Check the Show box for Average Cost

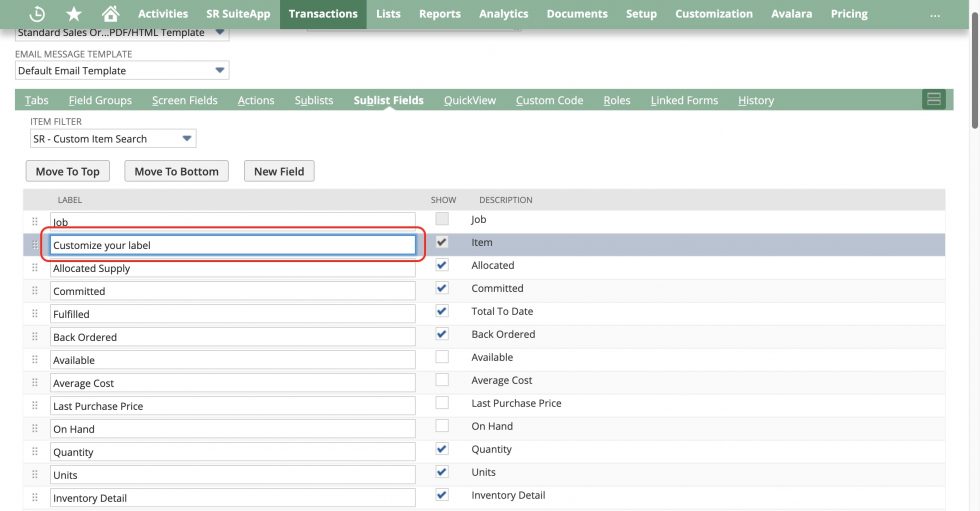[442, 380]
